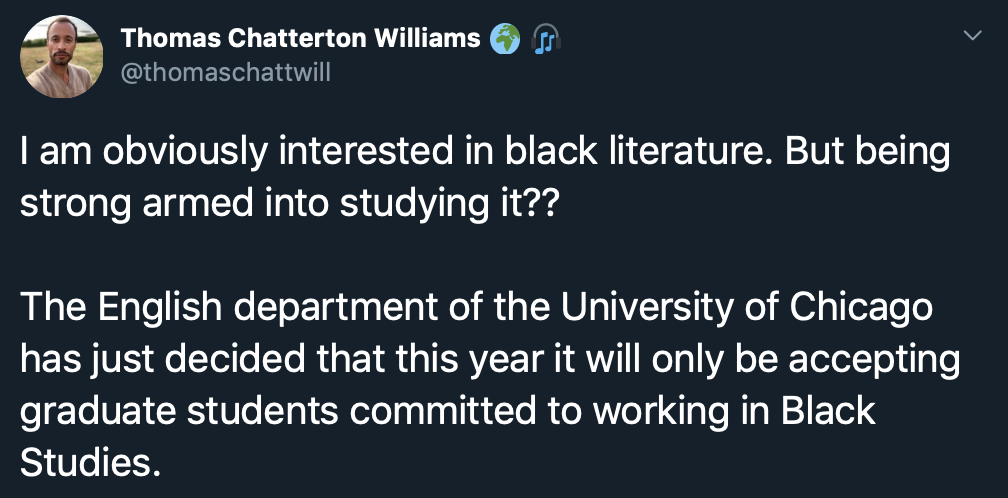This screenshot has height=498, width=1008.
Task: Click the paragraph about the English department
Action: (490, 386)
